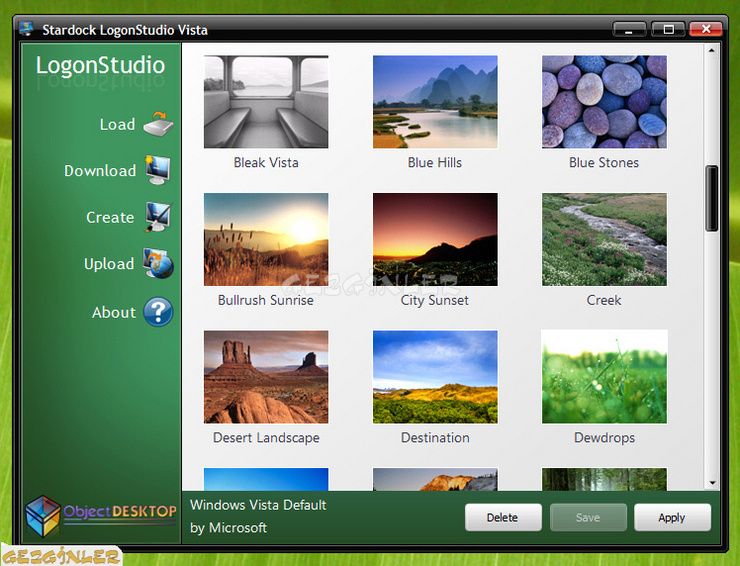Viewport: 740px width, 566px height.
Task: Click the About question mark icon
Action: (158, 312)
